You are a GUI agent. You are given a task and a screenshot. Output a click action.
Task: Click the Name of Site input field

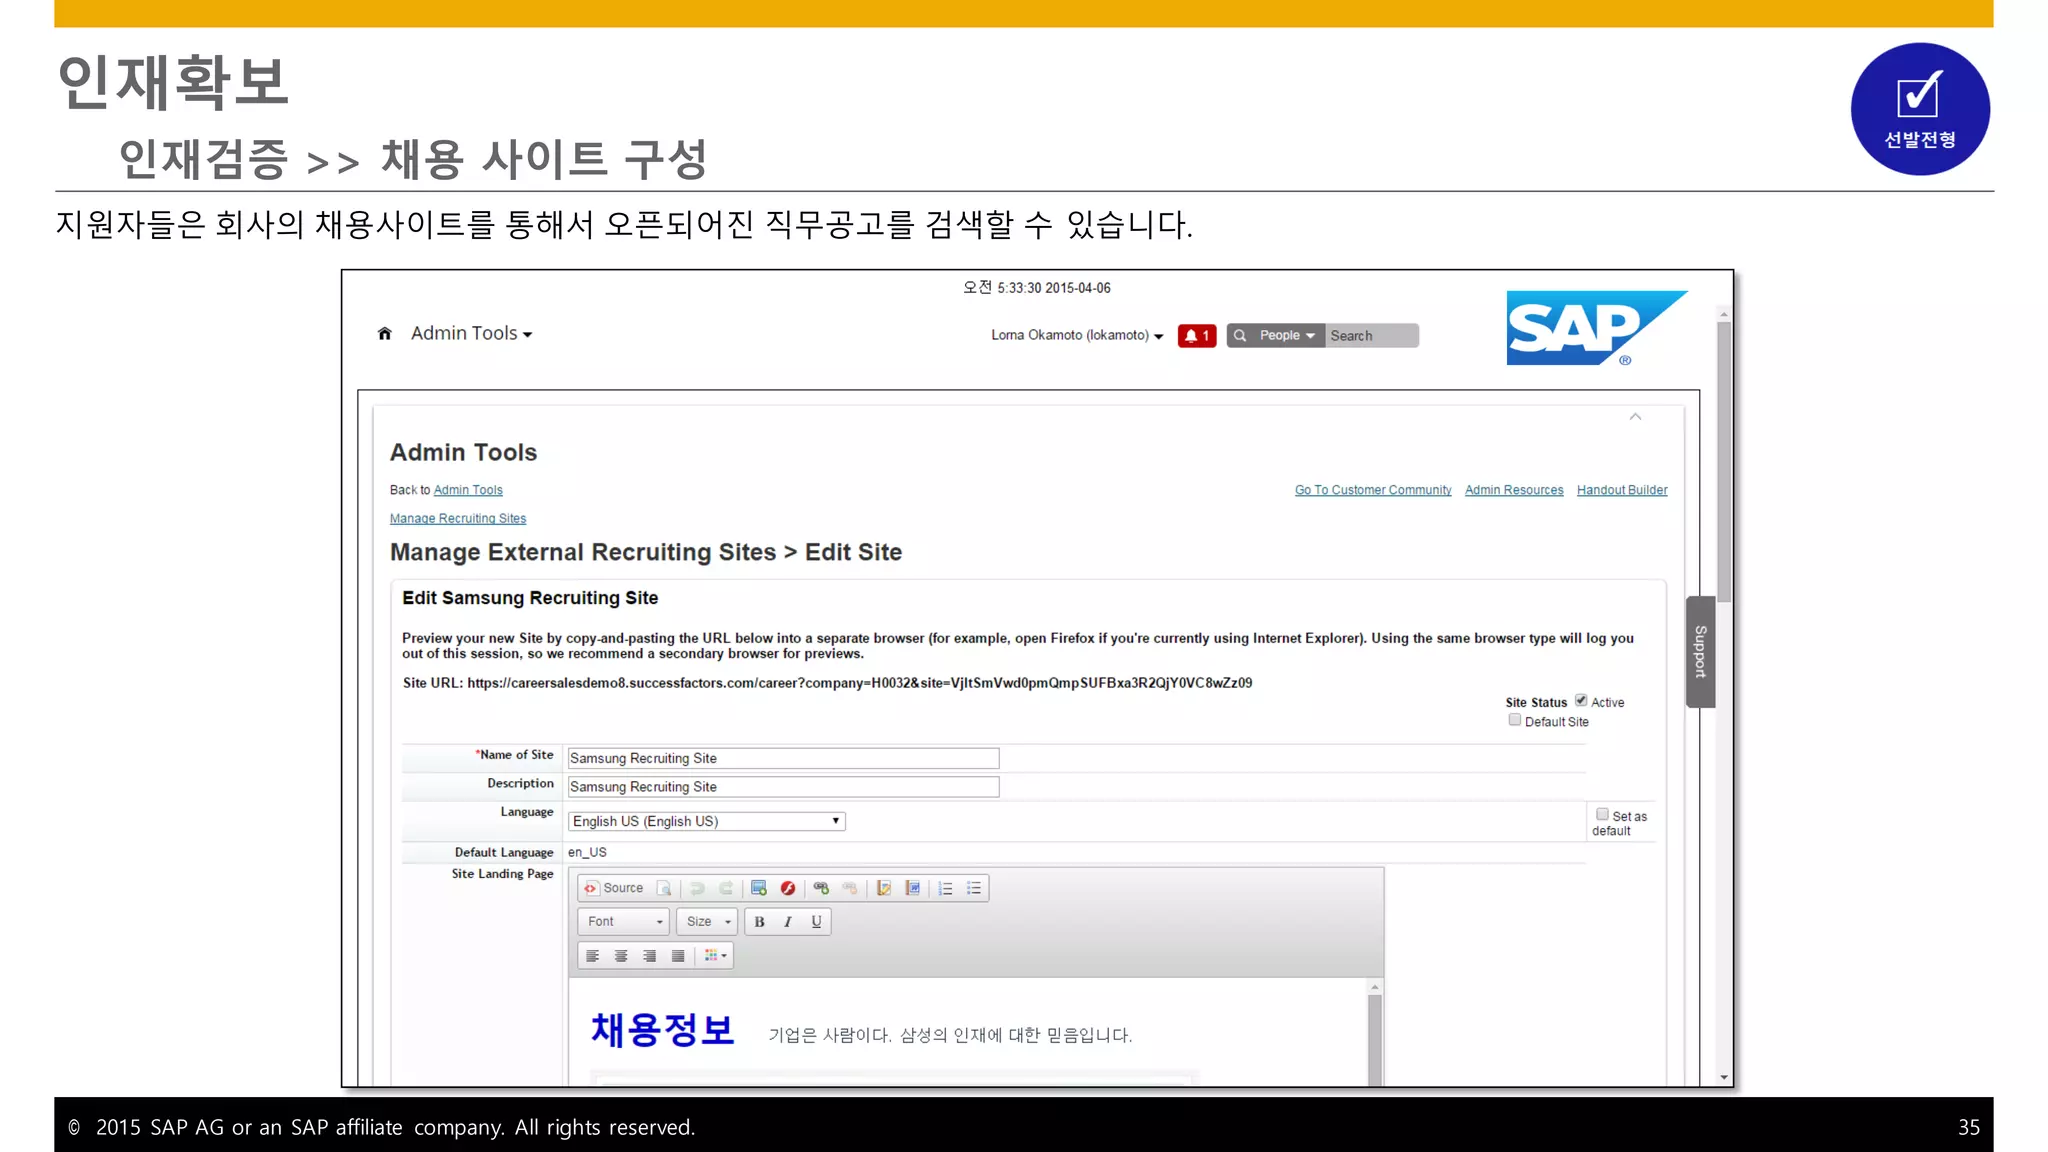pos(783,758)
